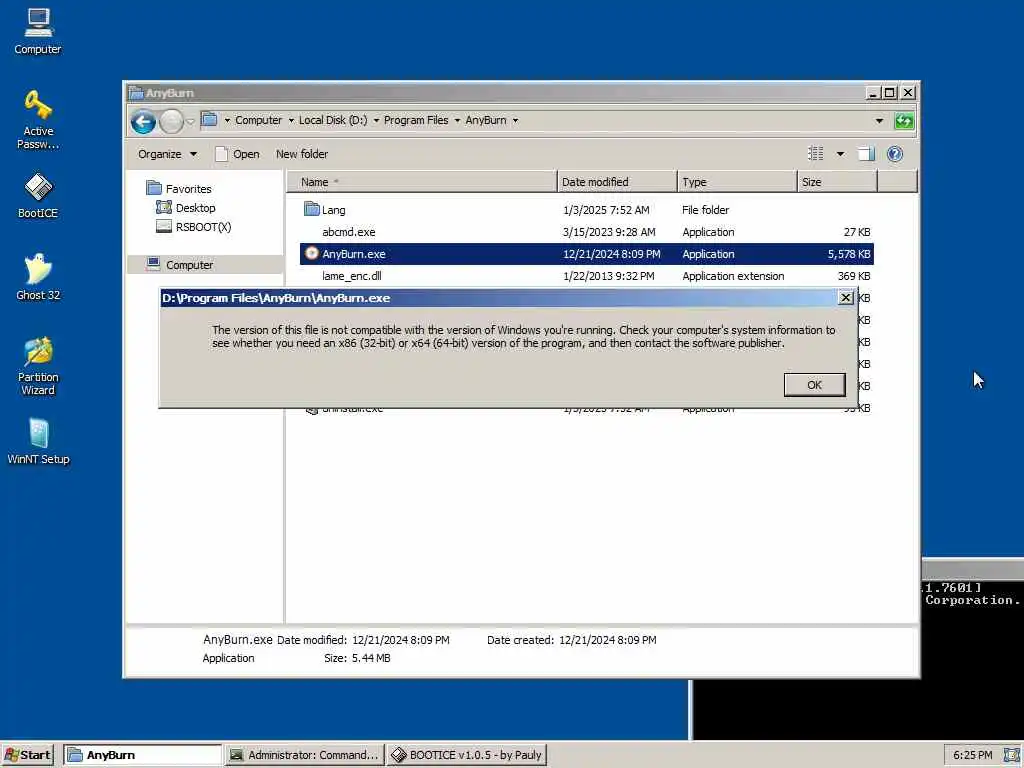The height and width of the screenshot is (768, 1024).
Task: Click the AnyBurn.exe disc icon
Action: click(312, 253)
